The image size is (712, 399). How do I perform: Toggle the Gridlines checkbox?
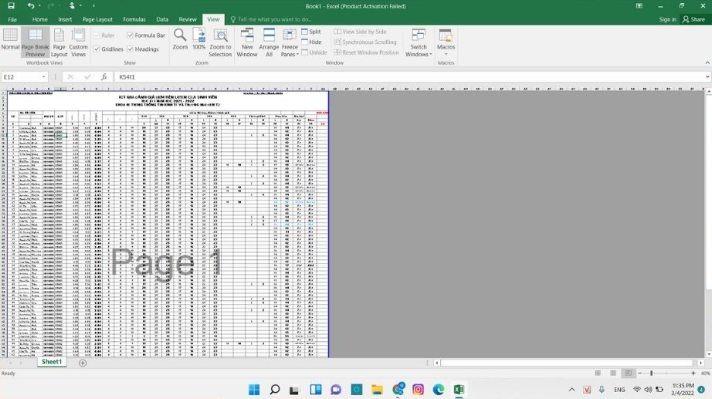tap(97, 49)
